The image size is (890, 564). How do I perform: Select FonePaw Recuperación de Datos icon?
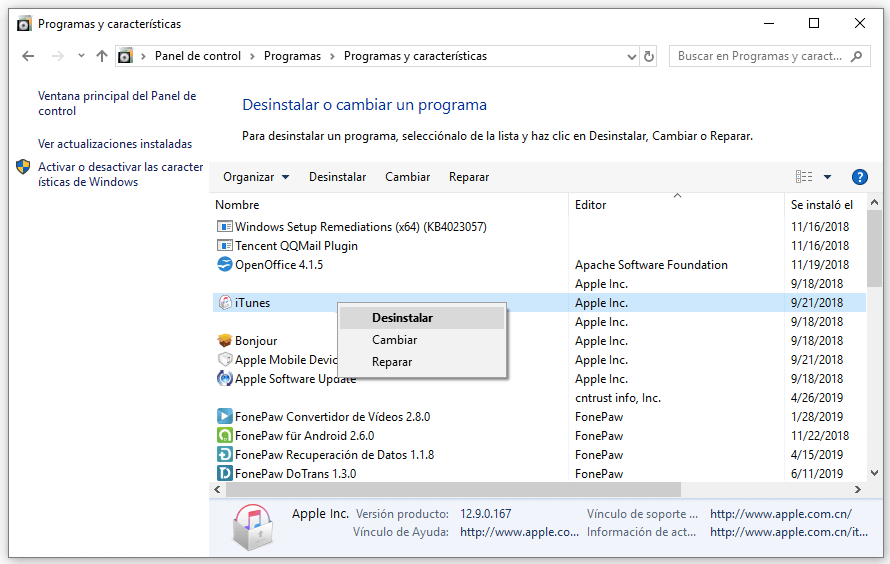225,454
